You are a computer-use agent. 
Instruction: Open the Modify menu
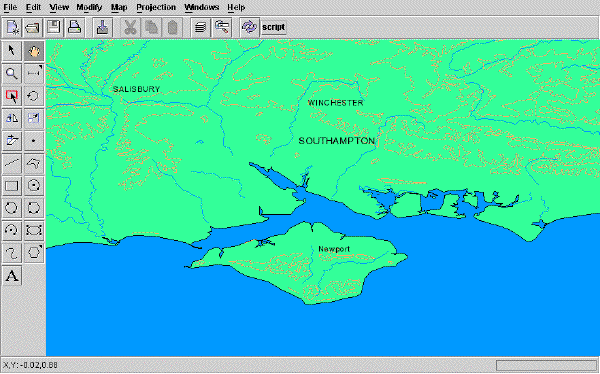point(89,7)
